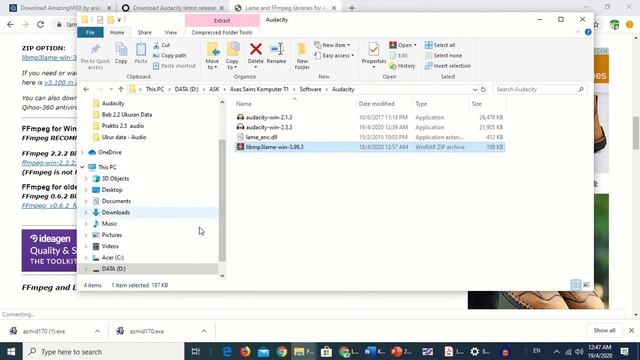Navigate back in File Explorer
This screenshot has width=640, height=360.
86,89
